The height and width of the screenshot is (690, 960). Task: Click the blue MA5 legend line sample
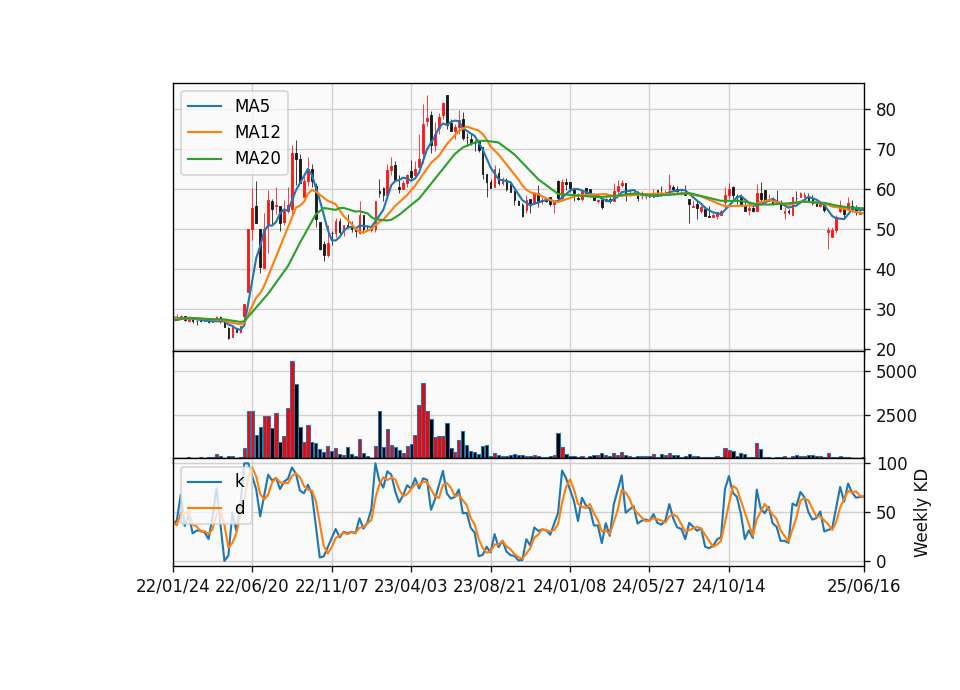pos(204,107)
